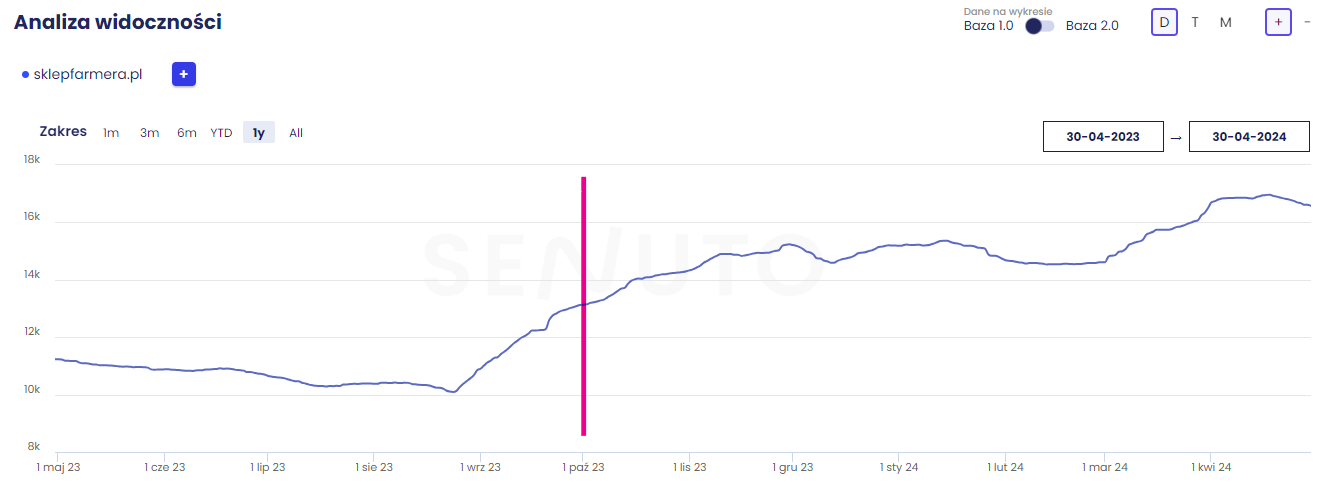Viewport: 1340px width, 484px height.
Task: Select the 1m range option
Action: pyautogui.click(x=111, y=133)
